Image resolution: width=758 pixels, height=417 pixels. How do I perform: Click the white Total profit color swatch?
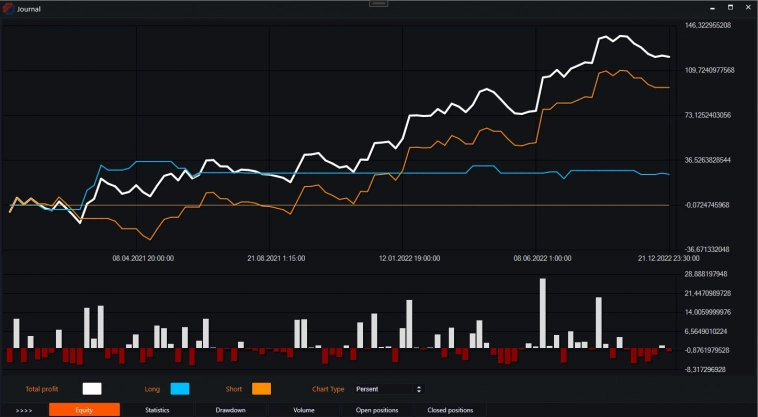(x=92, y=388)
